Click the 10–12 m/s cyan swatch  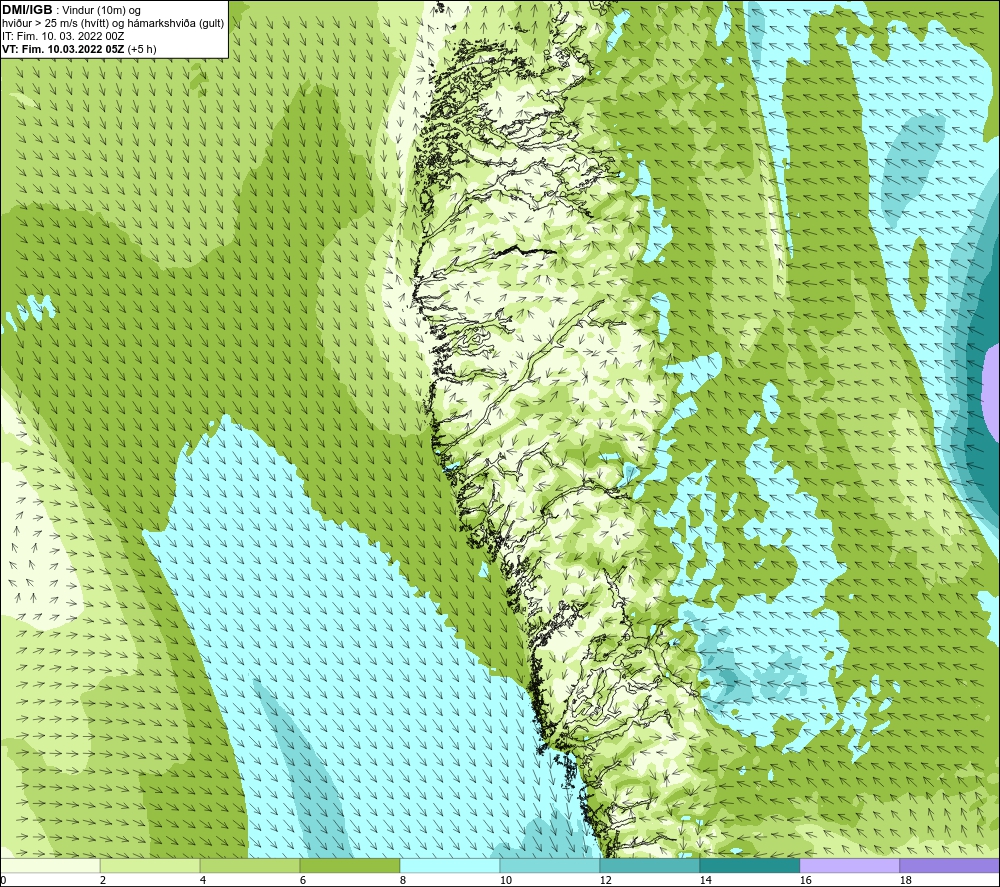point(550,865)
